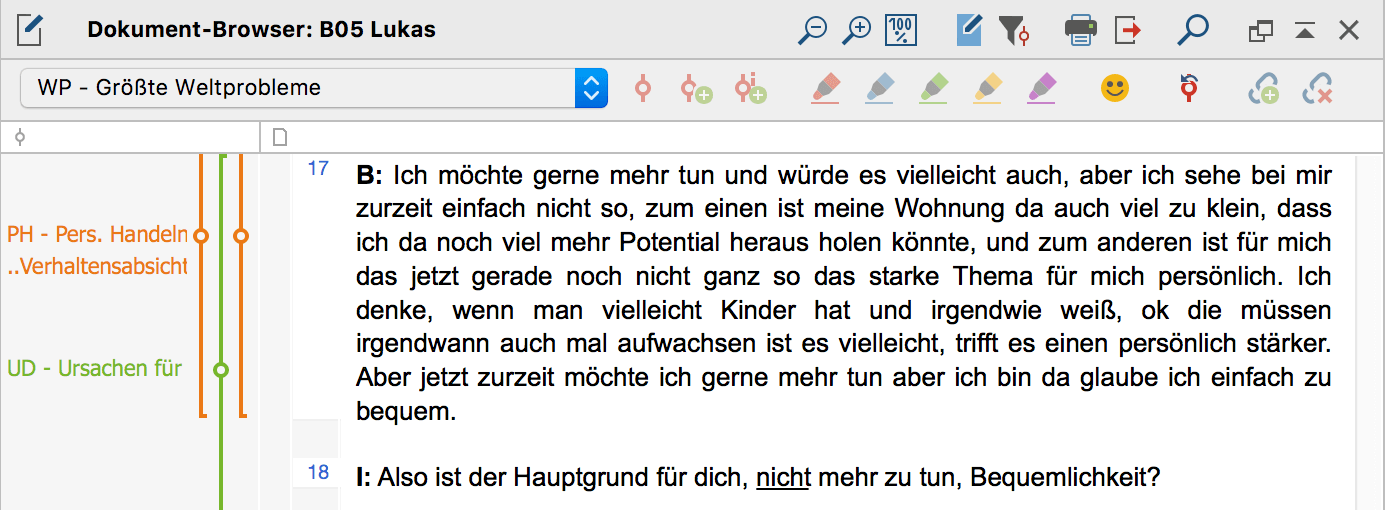Image resolution: width=1385 pixels, height=510 pixels.
Task: Click the word Bequemlichkeit in paragraph 18
Action: click(1057, 479)
